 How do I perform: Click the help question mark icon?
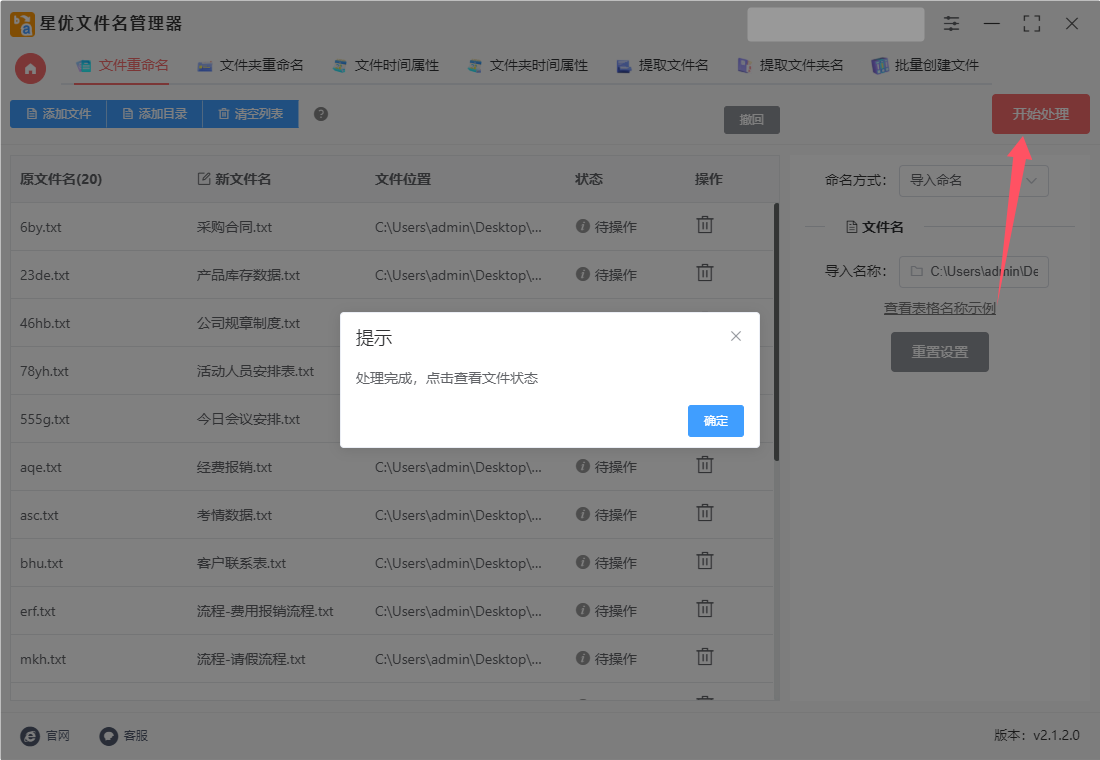(321, 114)
